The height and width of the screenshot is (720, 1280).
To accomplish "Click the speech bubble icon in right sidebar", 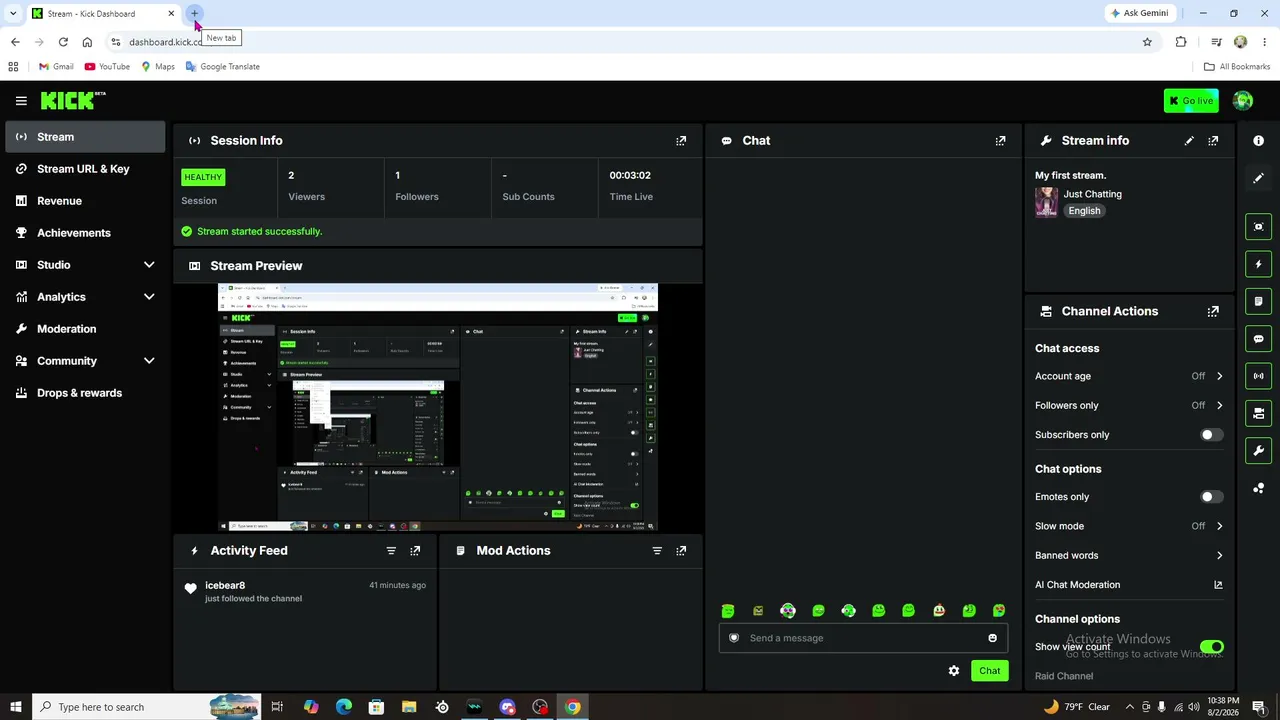I will coord(1258,339).
